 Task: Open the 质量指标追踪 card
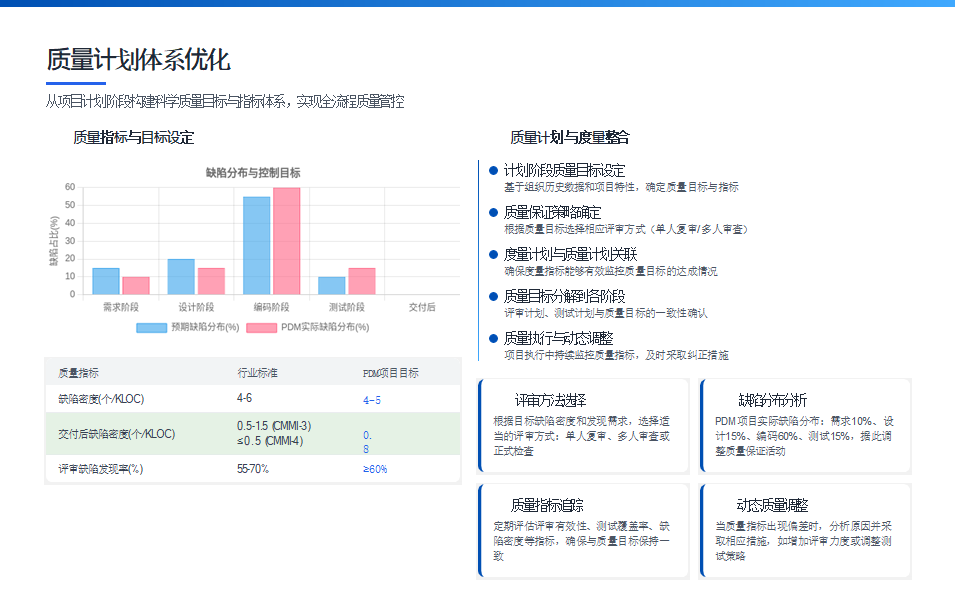point(583,531)
